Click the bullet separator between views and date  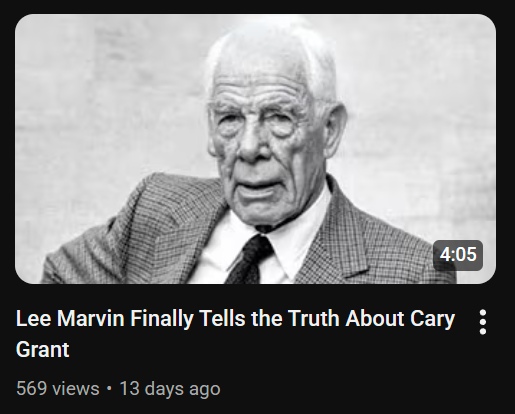[109, 389]
